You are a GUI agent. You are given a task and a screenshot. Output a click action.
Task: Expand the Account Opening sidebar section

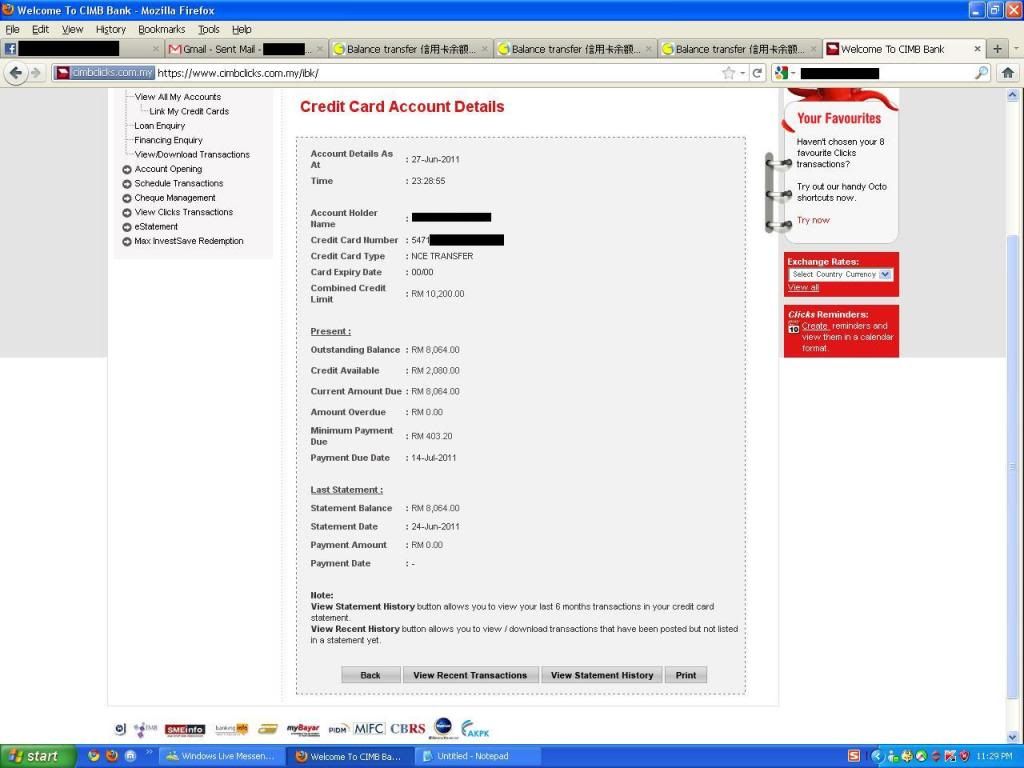click(x=168, y=169)
